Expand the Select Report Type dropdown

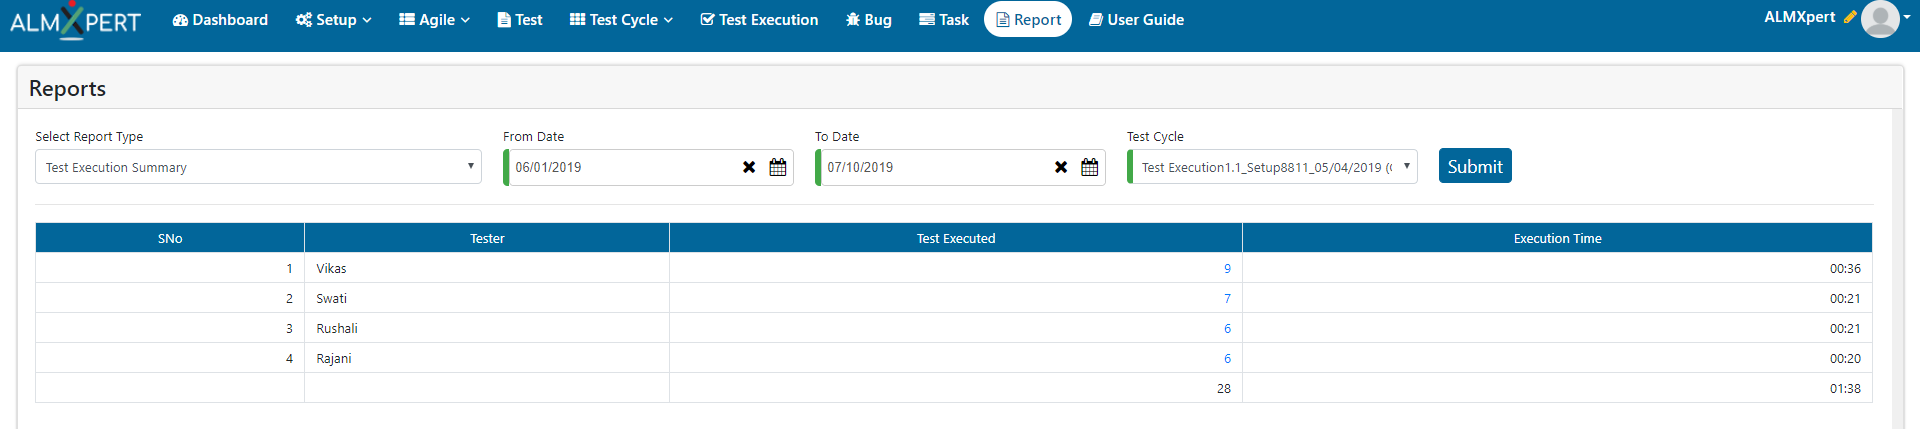coord(258,167)
